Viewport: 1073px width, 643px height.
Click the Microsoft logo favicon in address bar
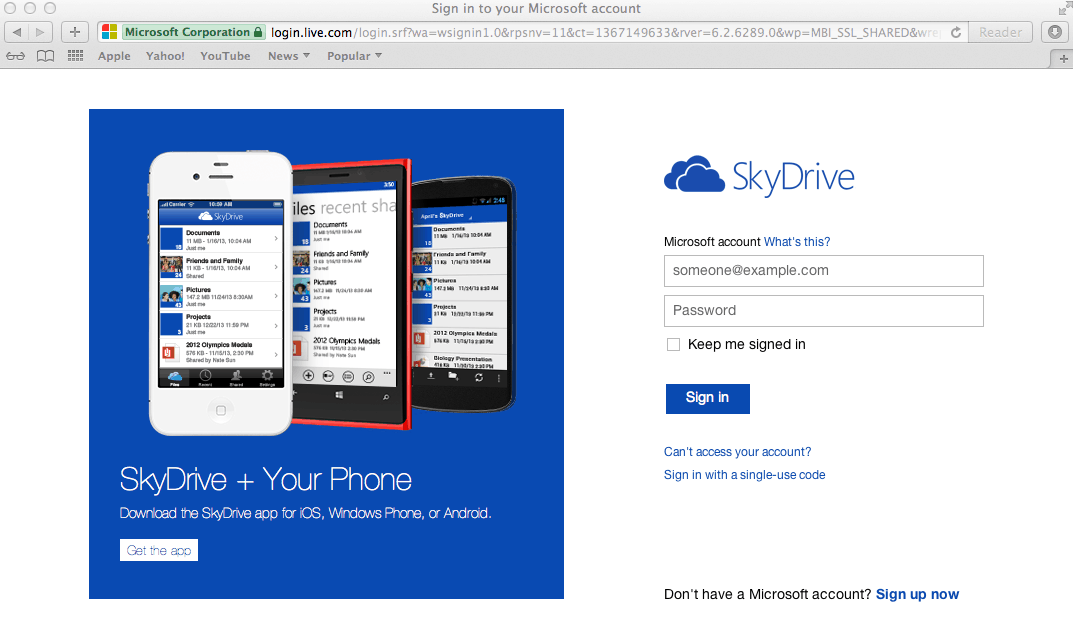(x=109, y=32)
